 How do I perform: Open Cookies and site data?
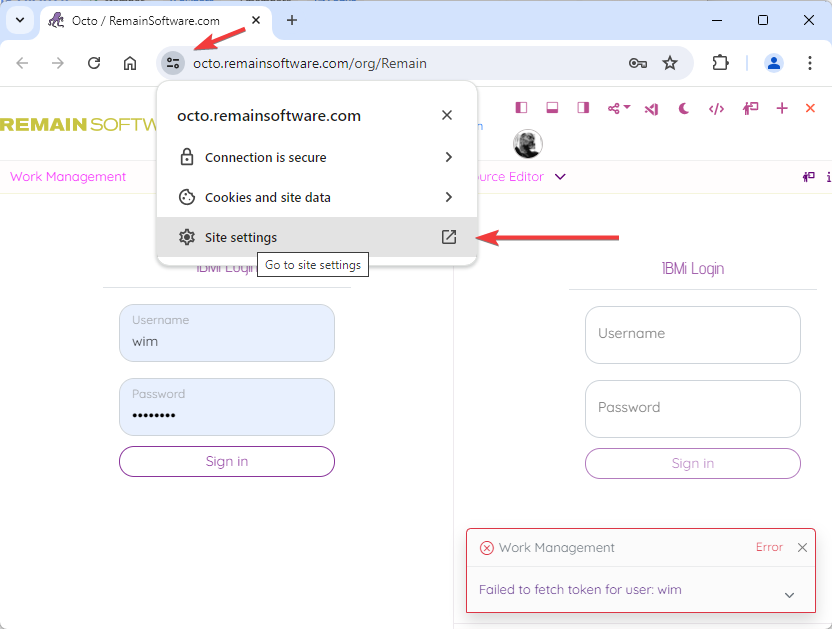(317, 197)
